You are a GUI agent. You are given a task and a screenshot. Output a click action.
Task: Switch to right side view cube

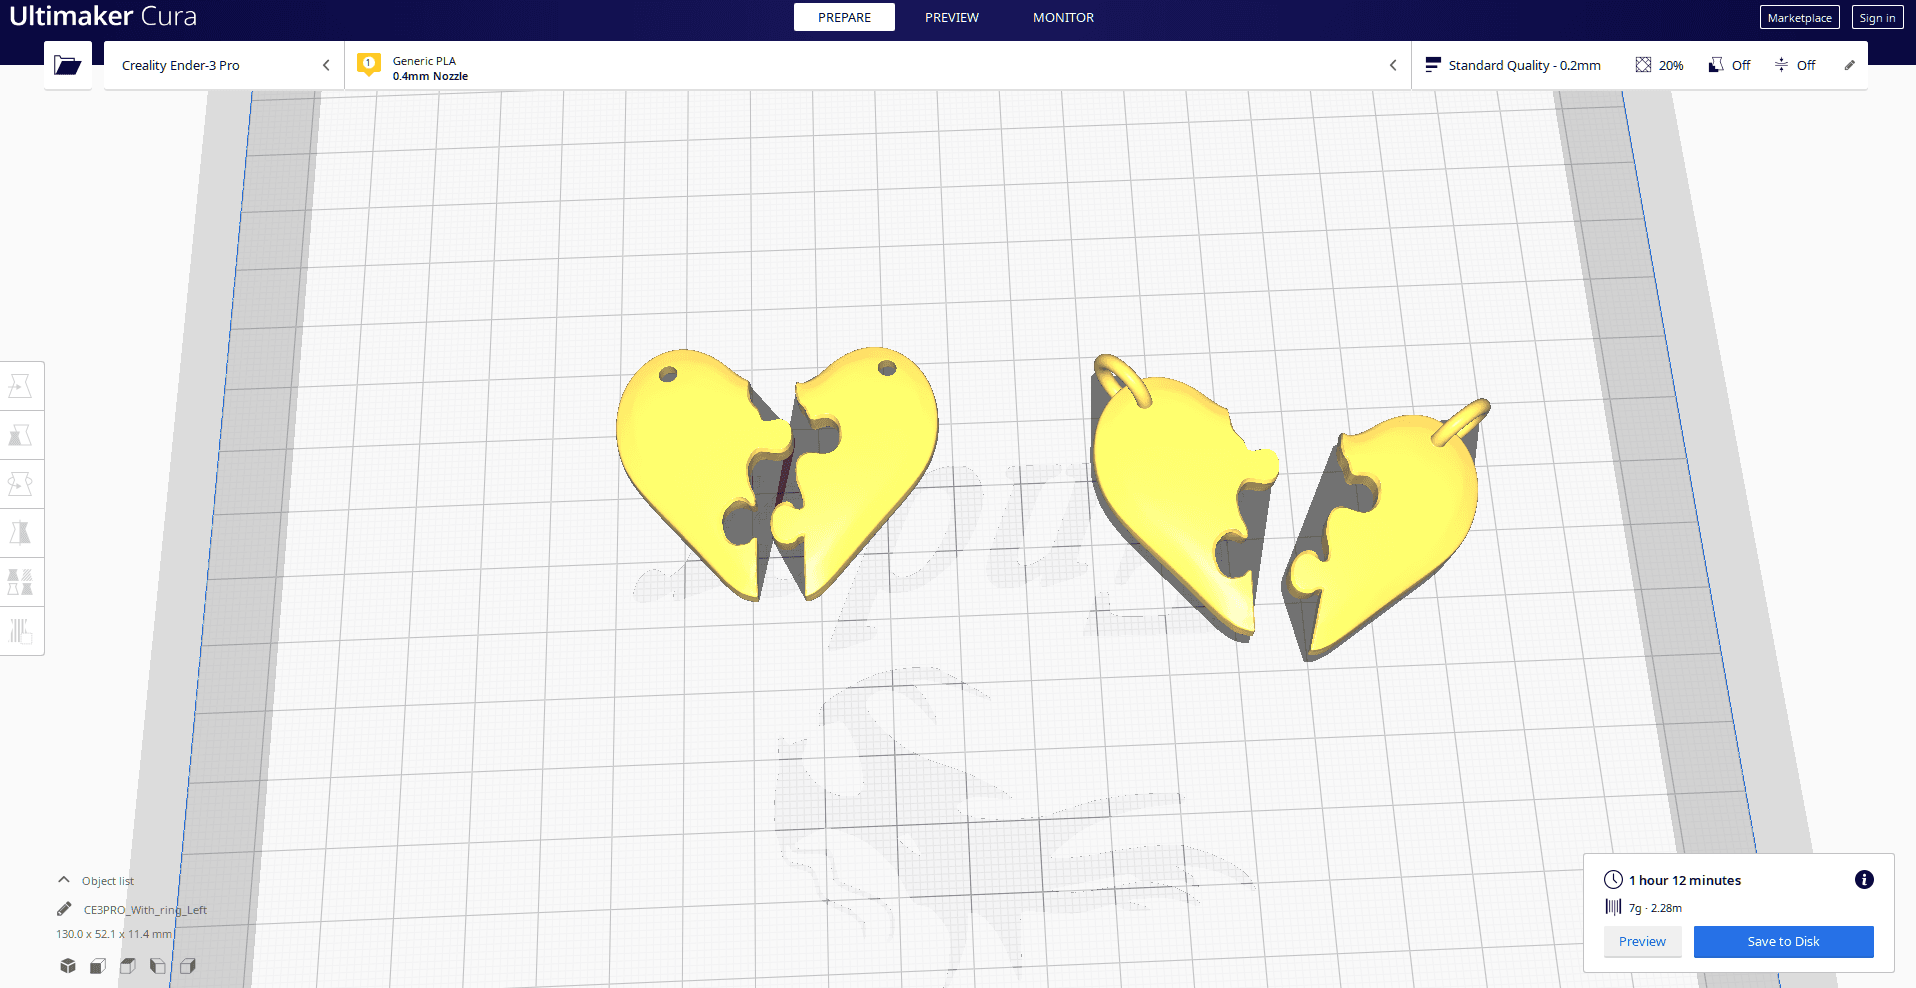coord(188,966)
